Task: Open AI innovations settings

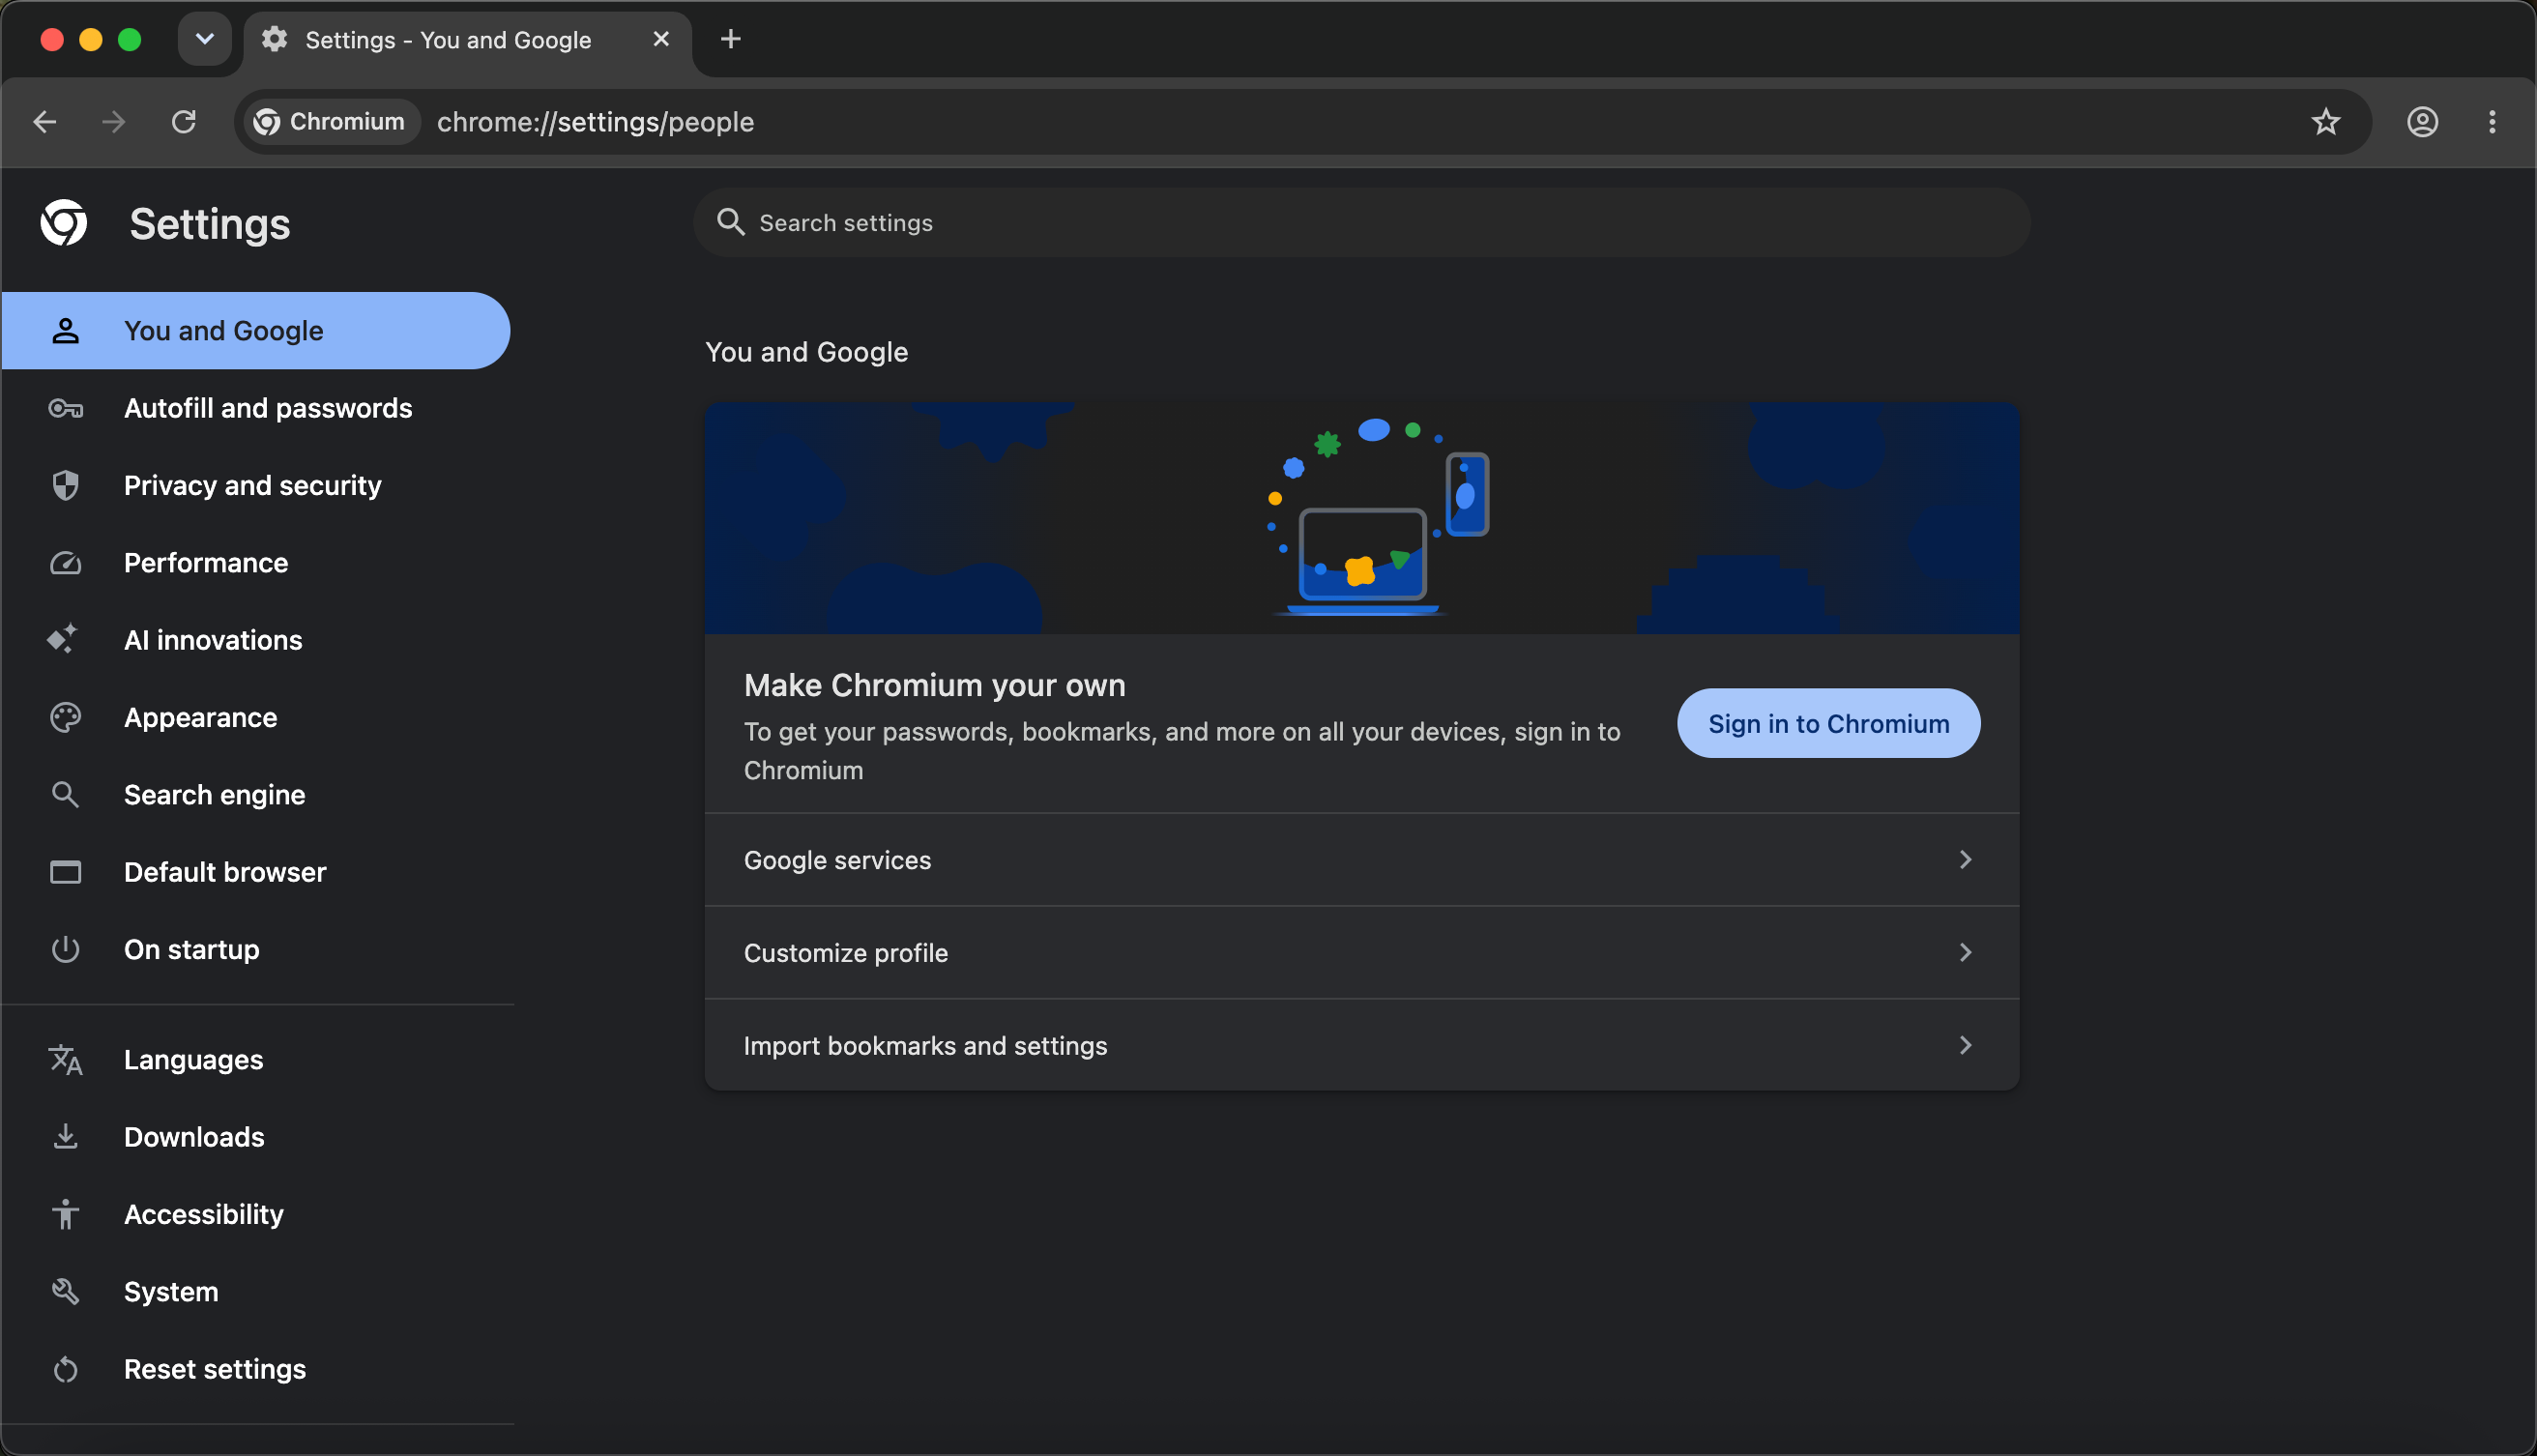Action: [x=256, y=640]
